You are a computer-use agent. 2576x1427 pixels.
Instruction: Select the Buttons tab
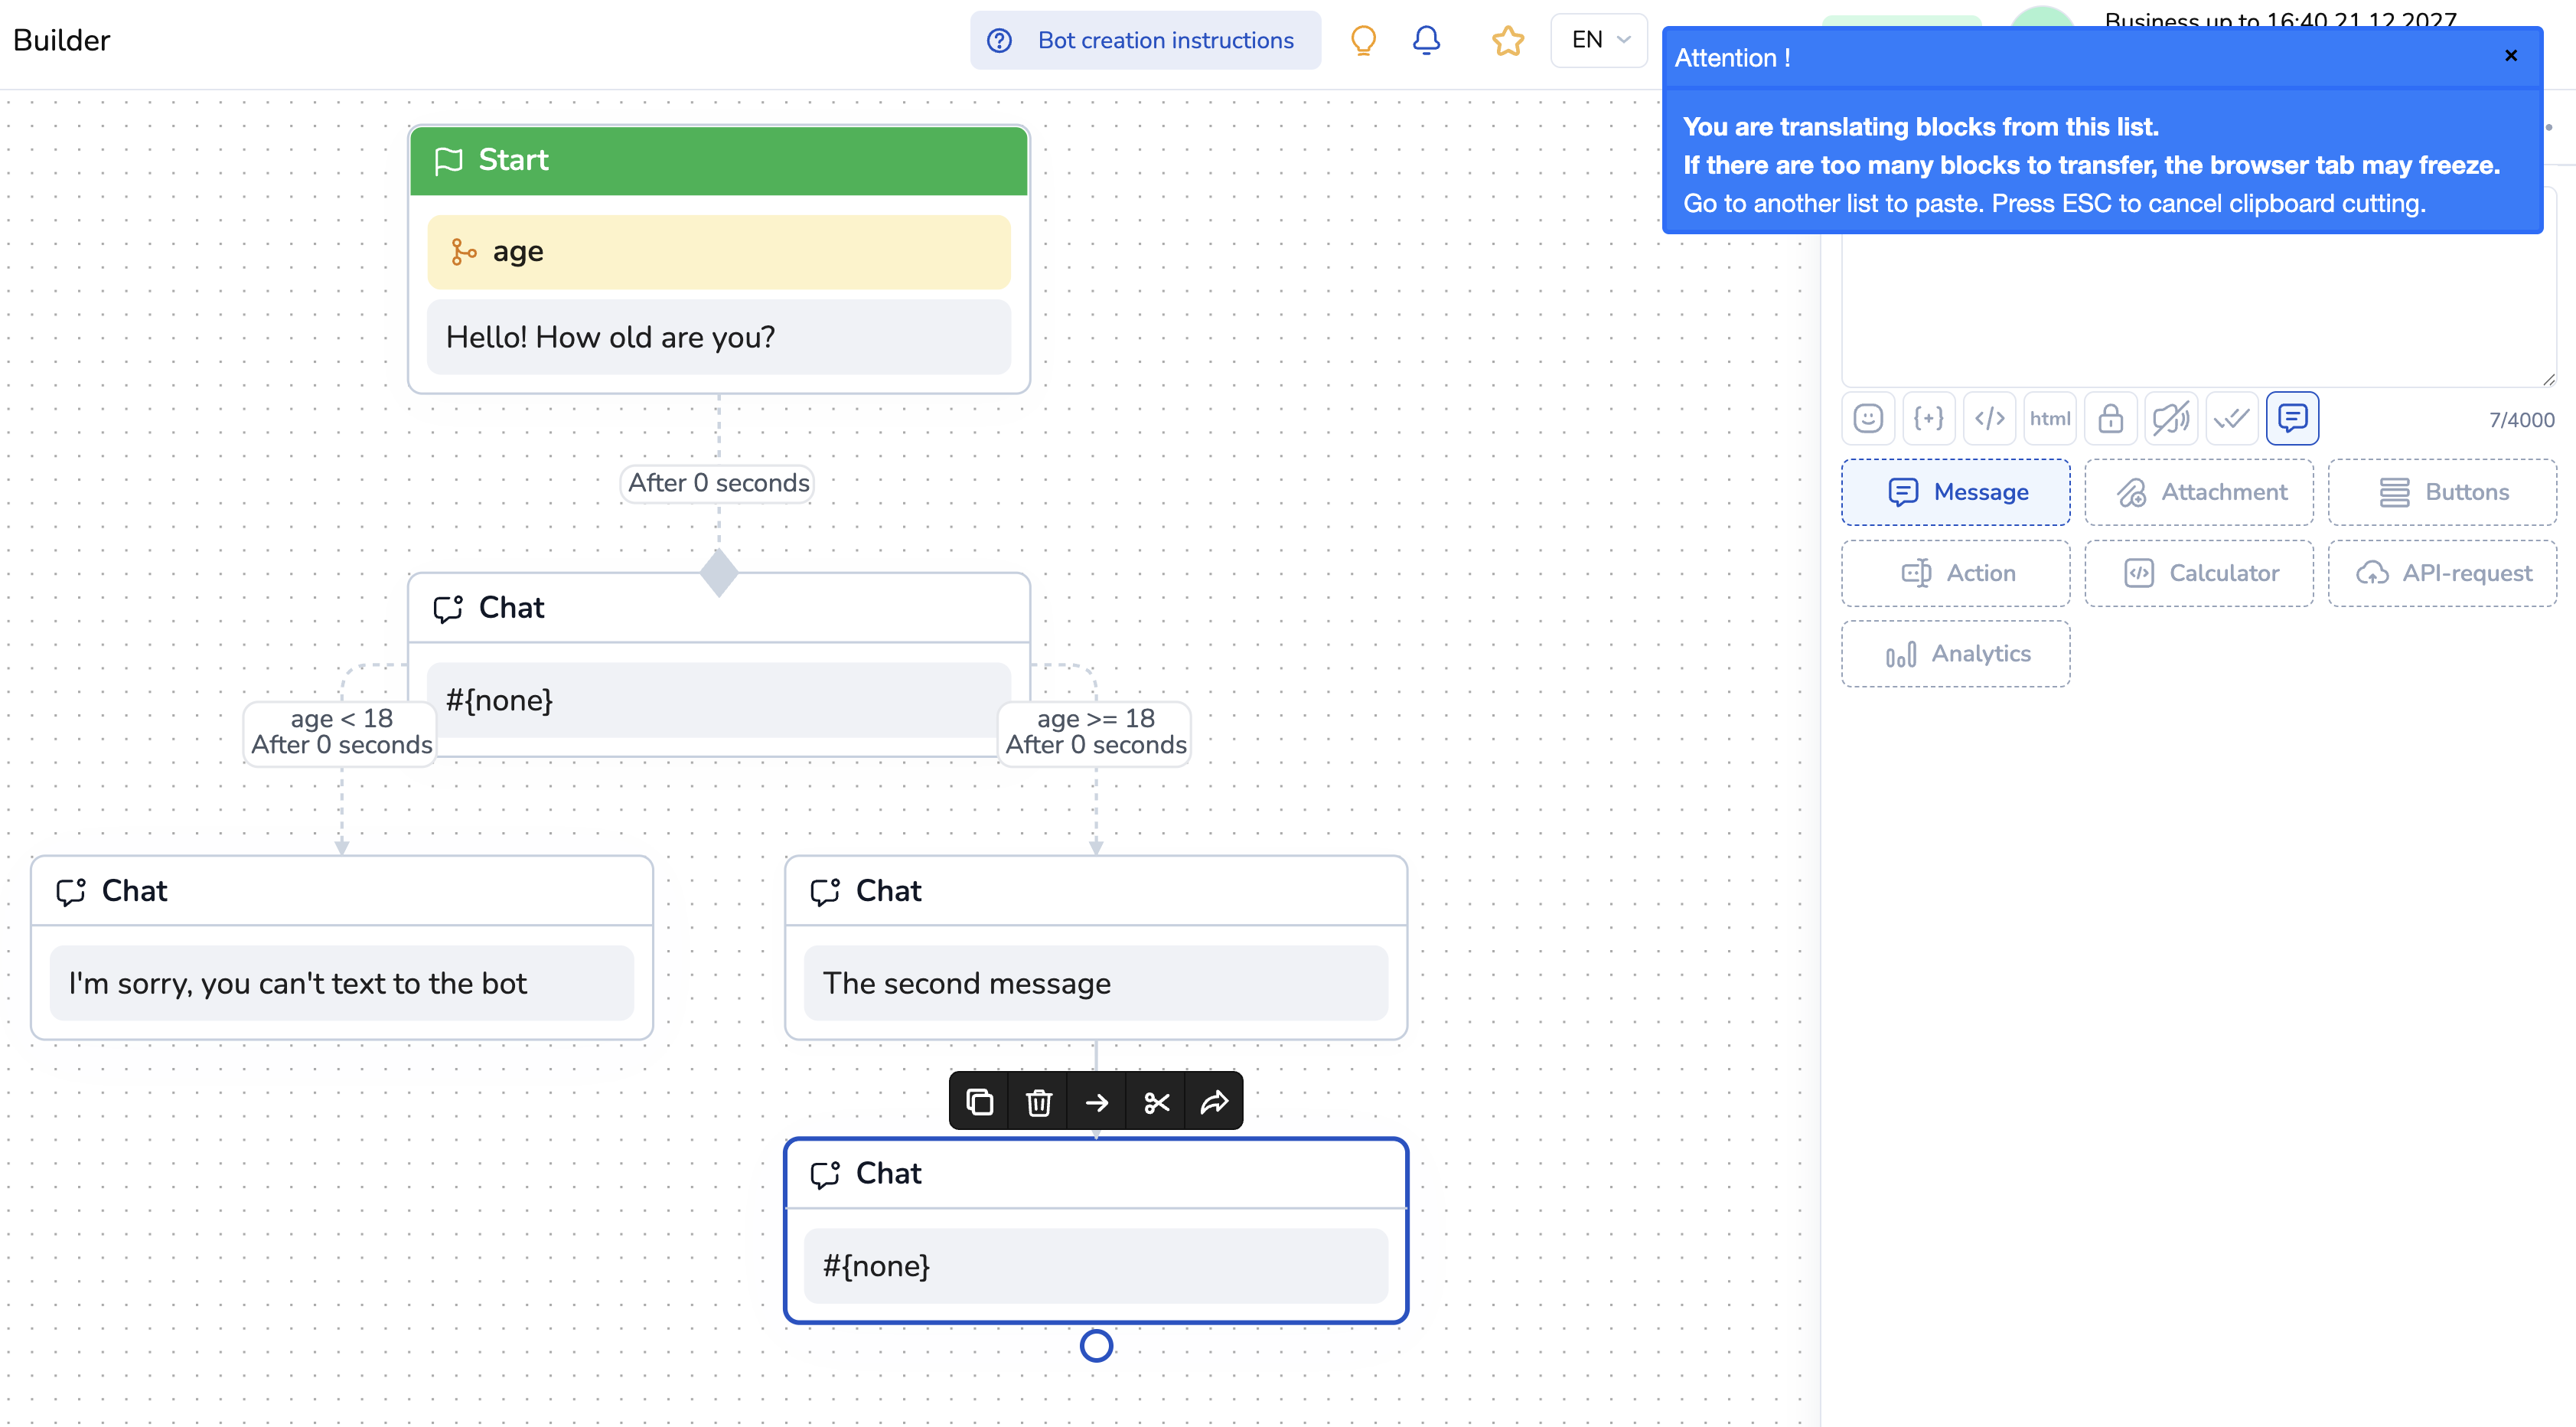tap(2442, 492)
